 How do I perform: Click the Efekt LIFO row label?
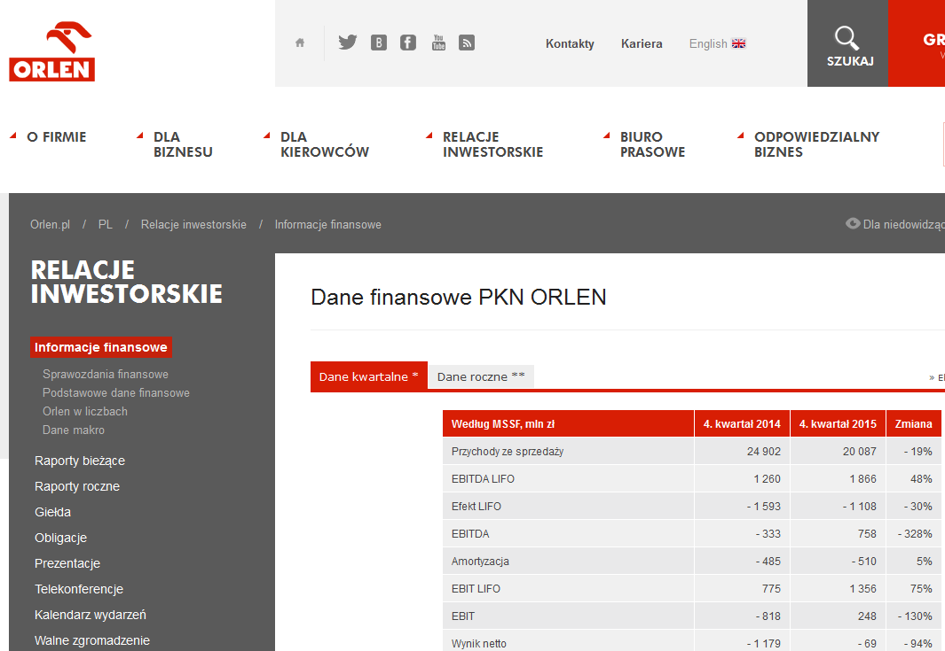(x=476, y=506)
